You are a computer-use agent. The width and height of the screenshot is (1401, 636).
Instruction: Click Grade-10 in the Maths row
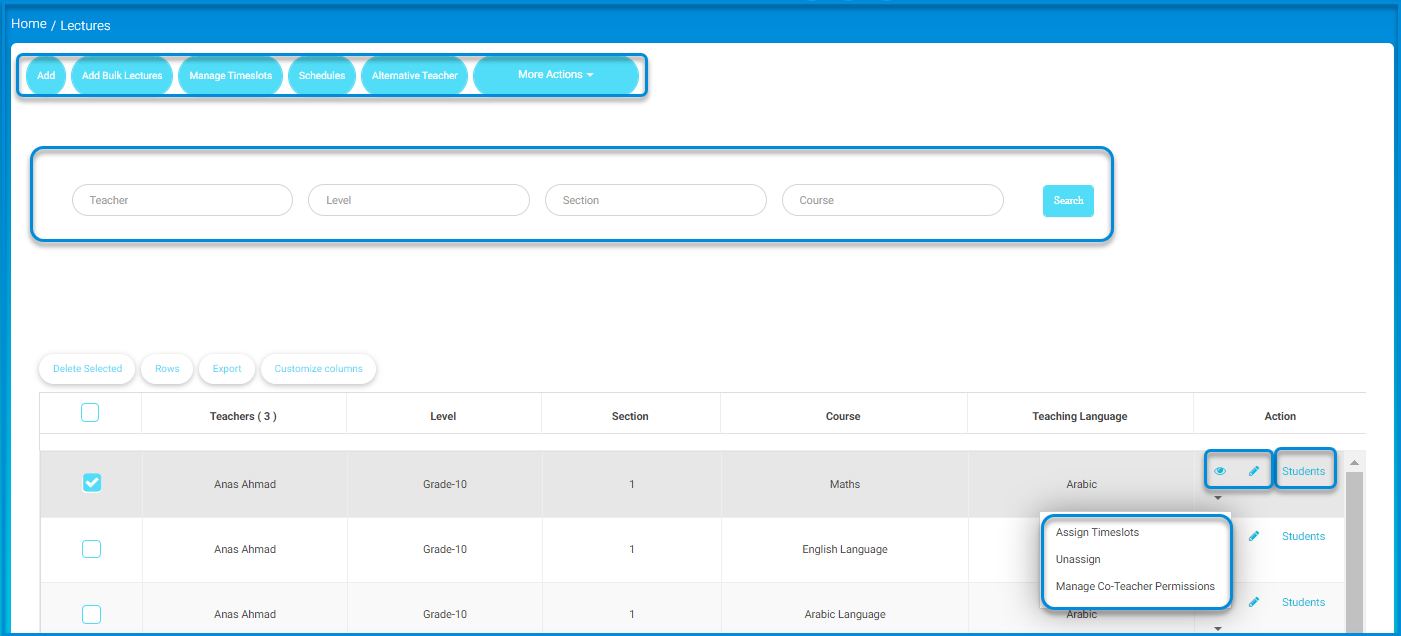[x=445, y=484]
